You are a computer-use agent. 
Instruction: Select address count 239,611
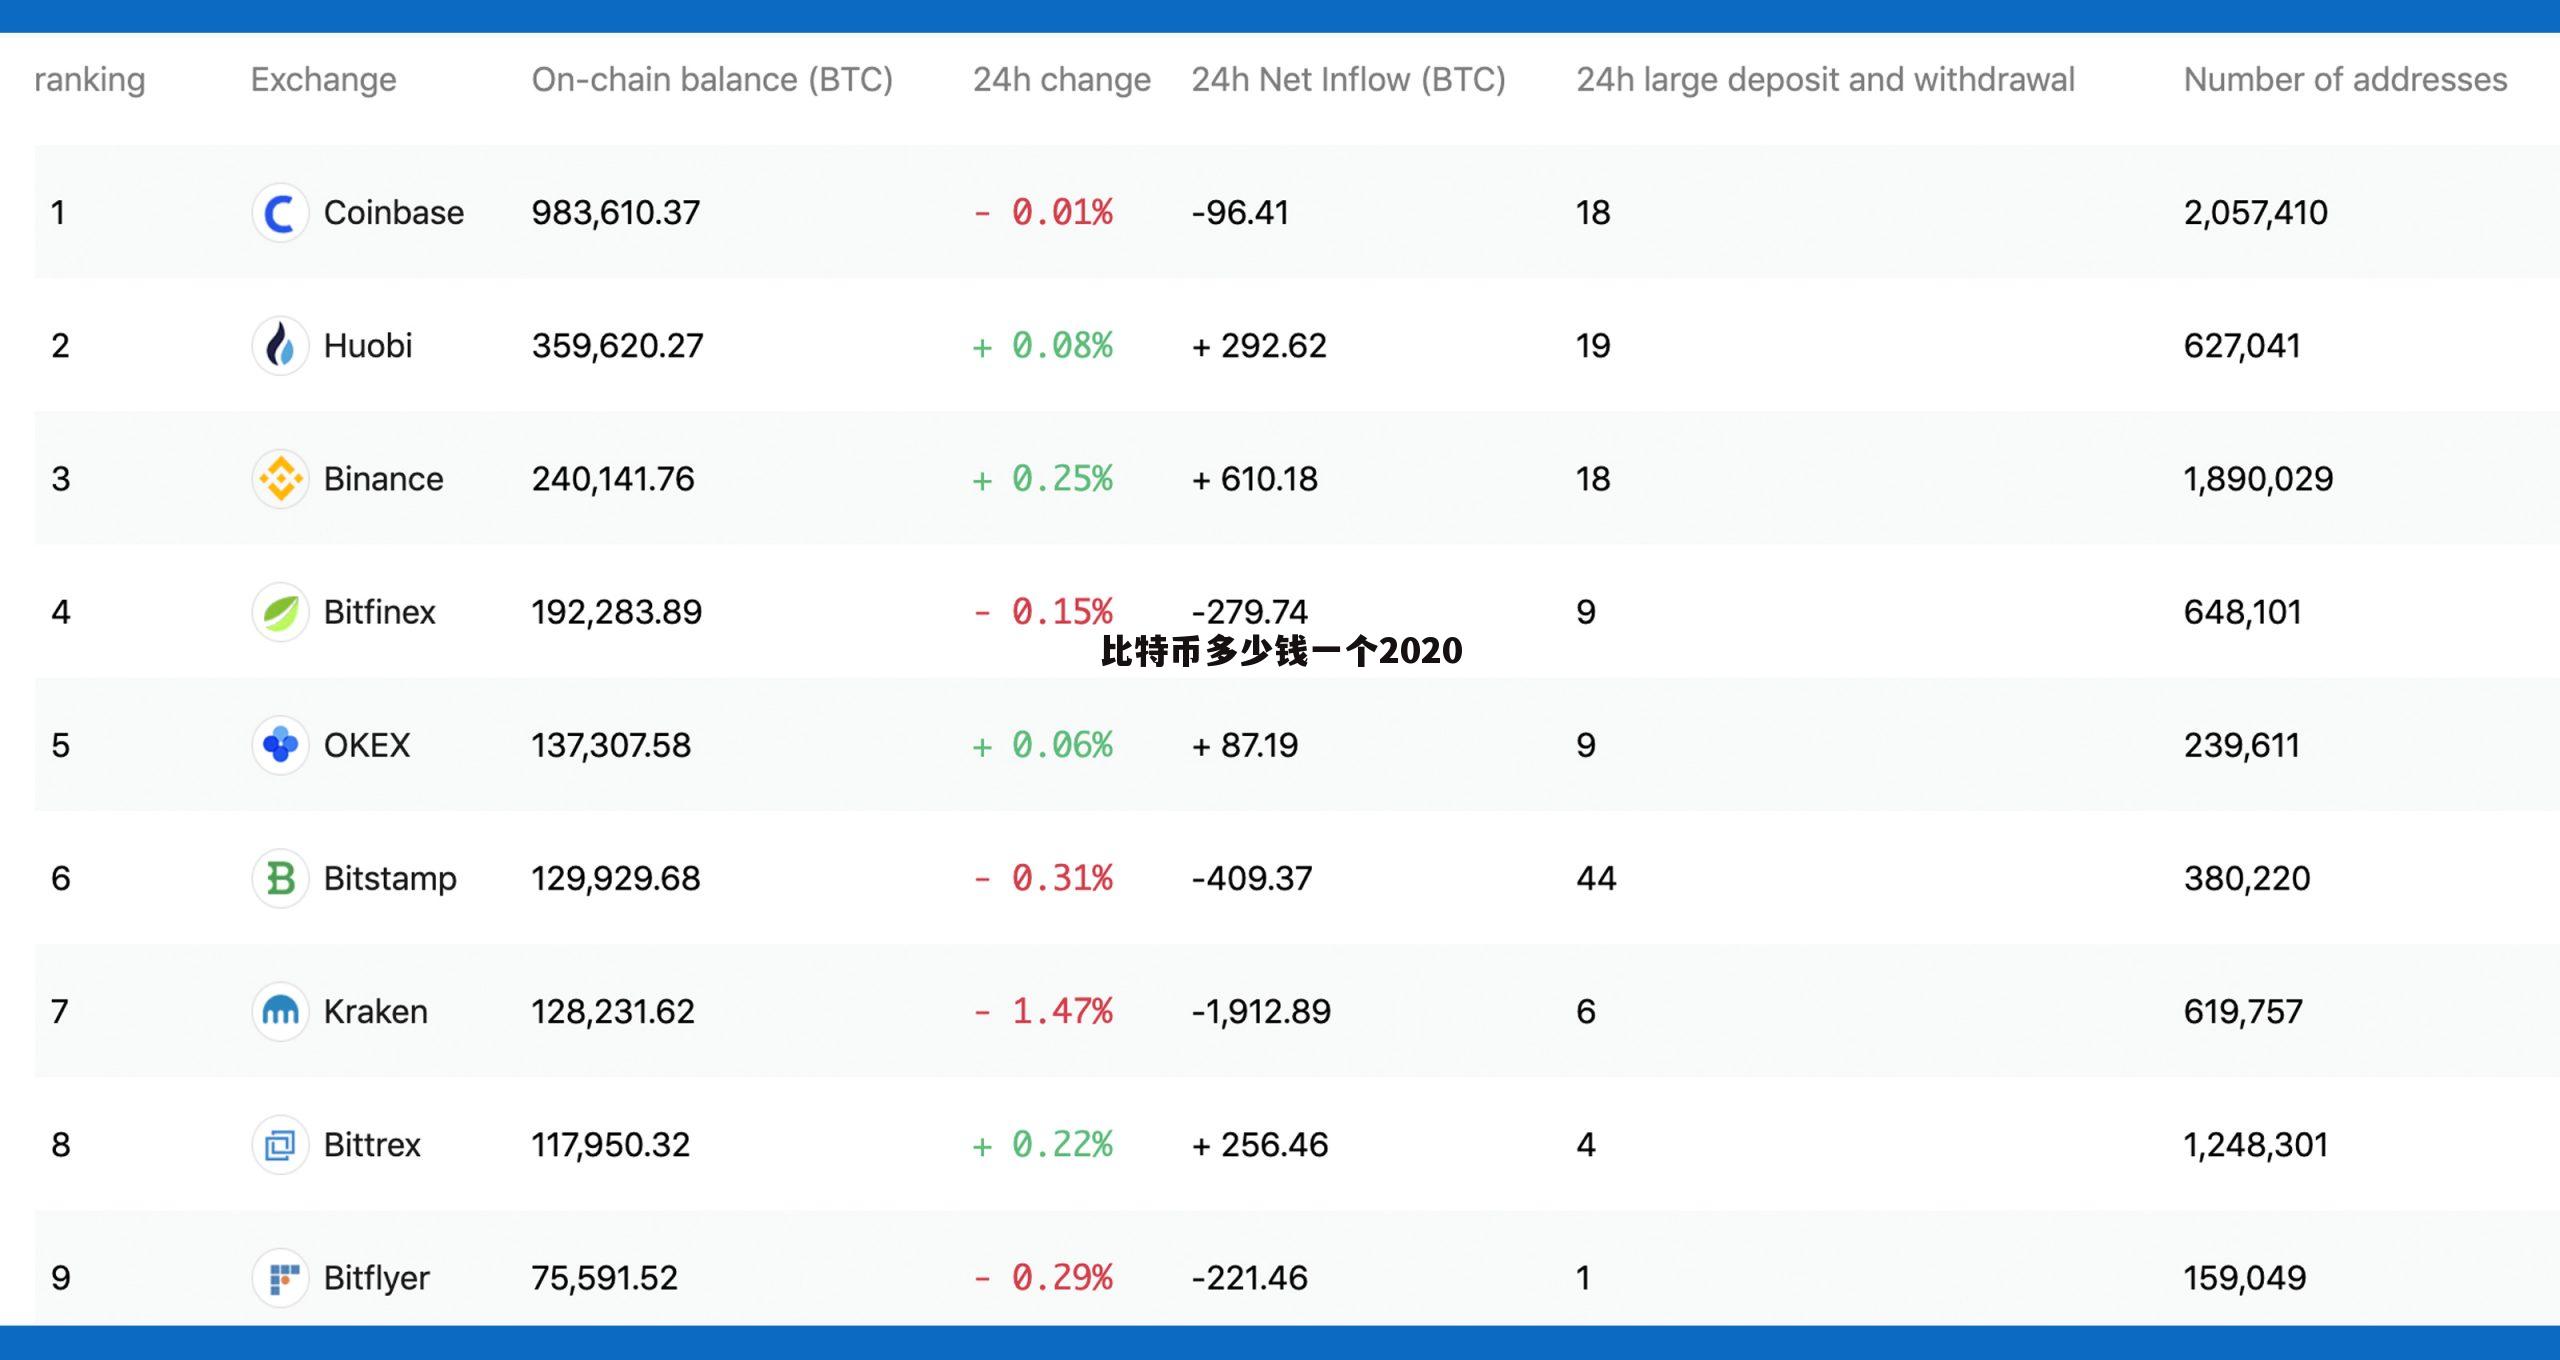pyautogui.click(x=2242, y=745)
